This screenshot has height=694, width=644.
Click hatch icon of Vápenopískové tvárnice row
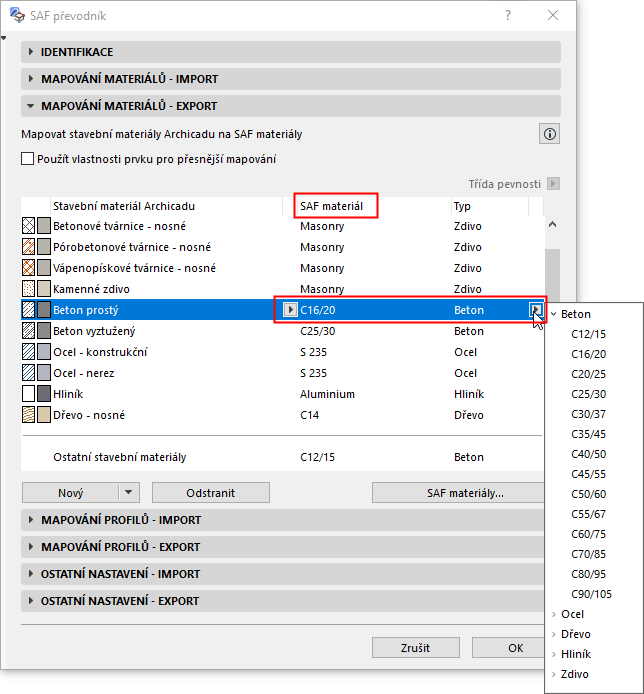(x=28, y=268)
